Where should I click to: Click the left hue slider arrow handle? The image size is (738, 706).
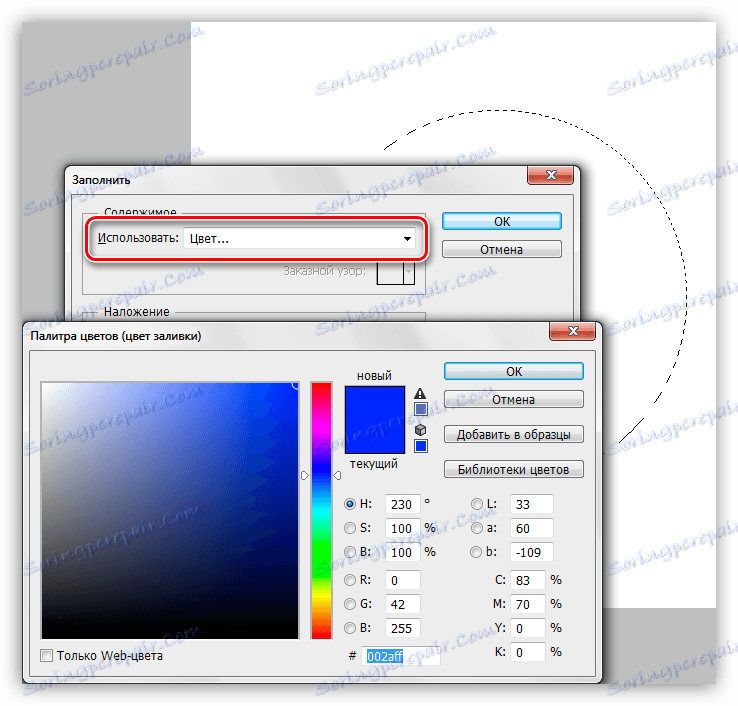click(x=305, y=475)
